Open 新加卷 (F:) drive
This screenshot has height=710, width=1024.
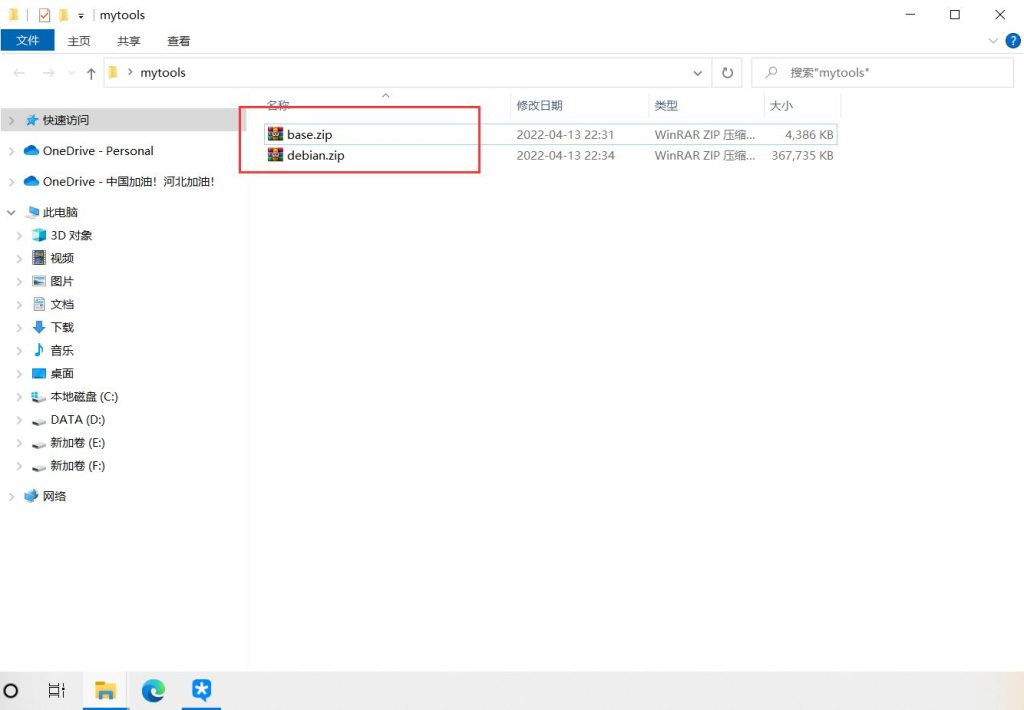pos(77,466)
